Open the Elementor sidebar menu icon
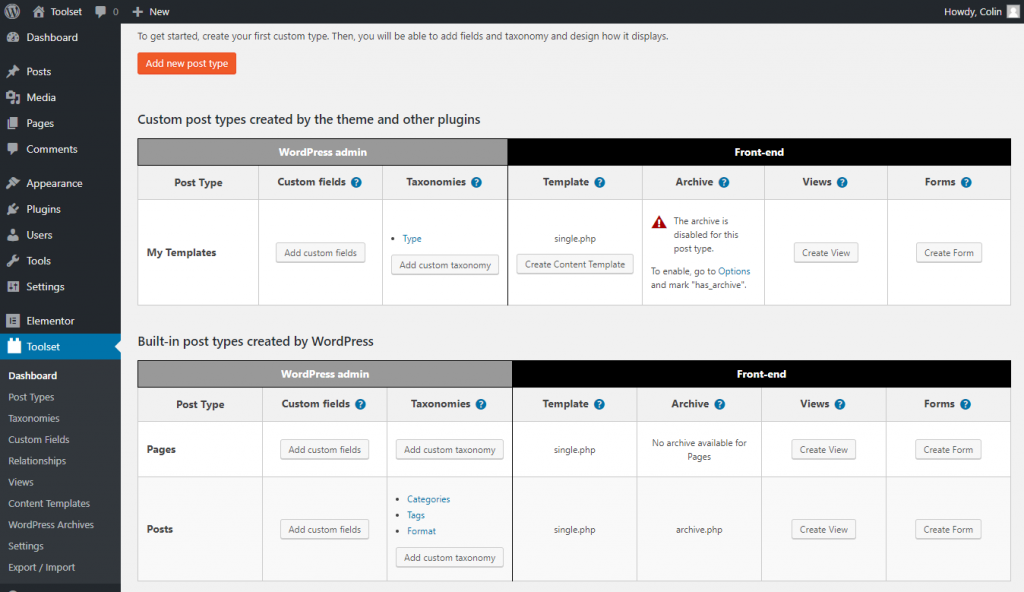 click(13, 321)
